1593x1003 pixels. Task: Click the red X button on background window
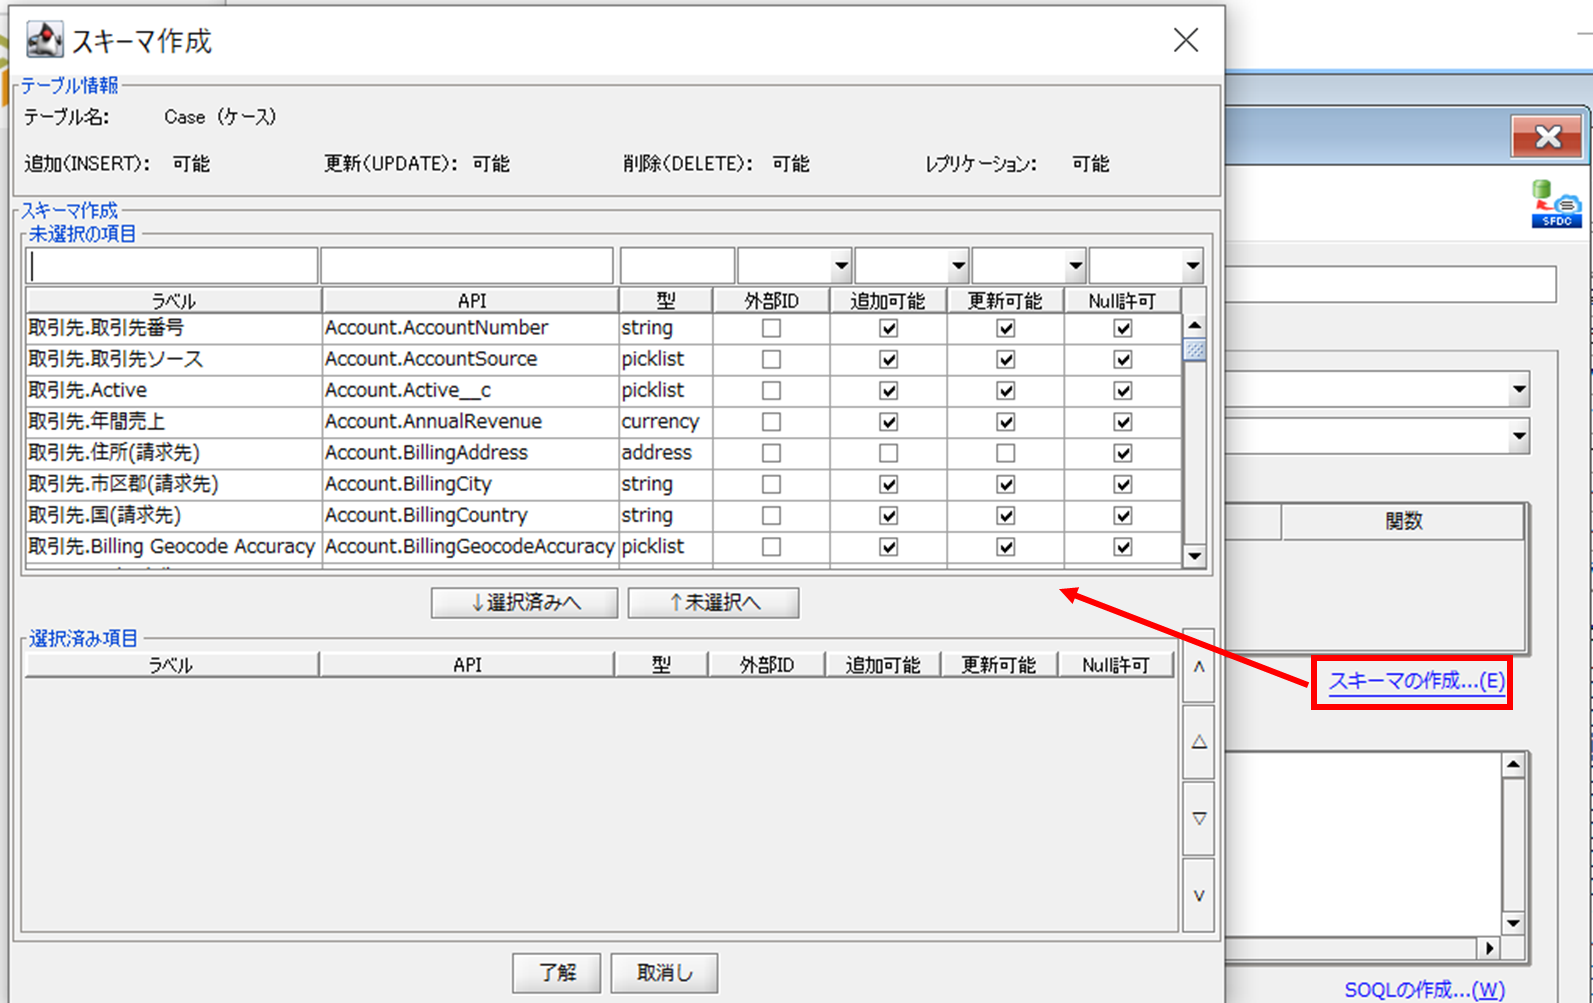[1547, 137]
